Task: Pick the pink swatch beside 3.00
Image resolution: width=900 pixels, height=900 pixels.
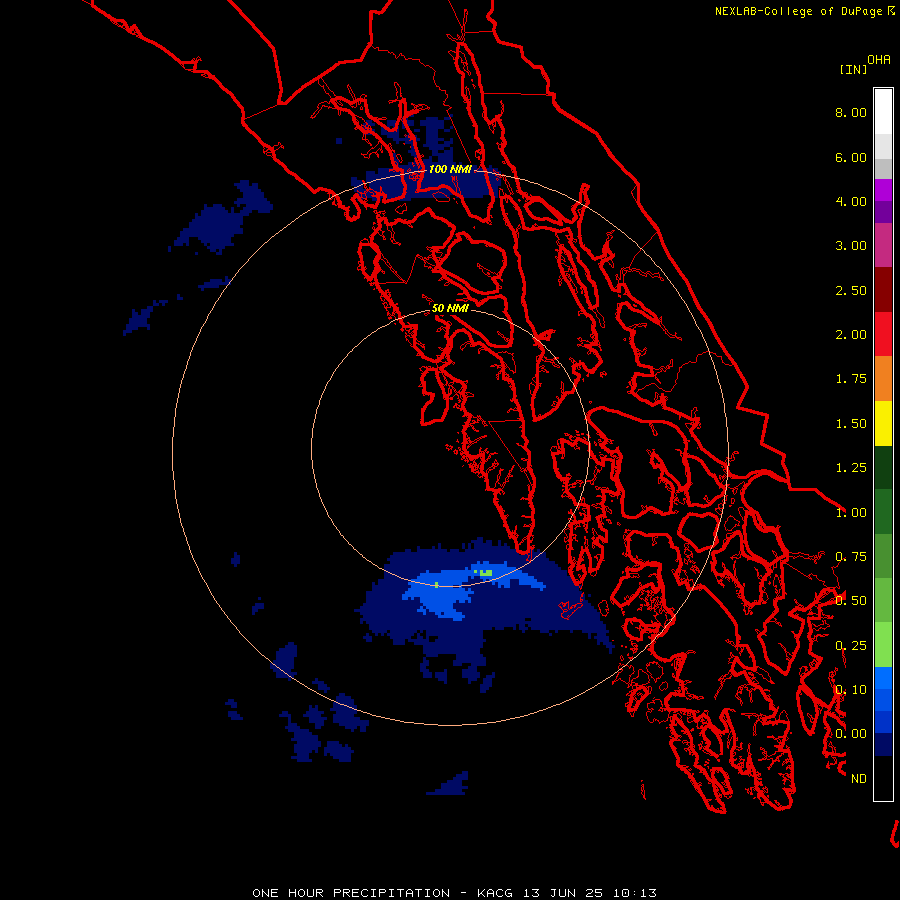Action: [883, 245]
